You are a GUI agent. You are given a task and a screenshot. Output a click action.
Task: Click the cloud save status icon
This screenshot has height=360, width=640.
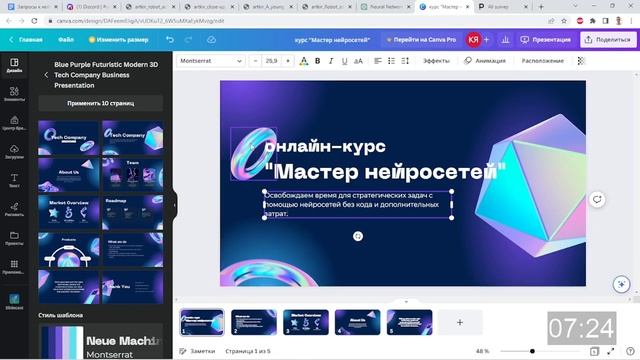click(x=211, y=40)
